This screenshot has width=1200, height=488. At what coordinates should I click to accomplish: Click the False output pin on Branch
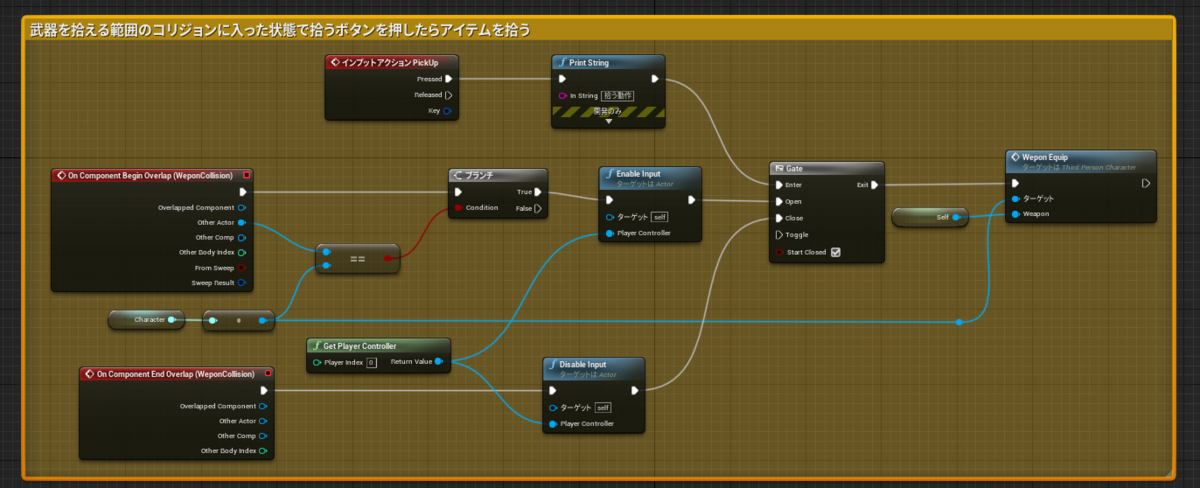click(x=537, y=208)
